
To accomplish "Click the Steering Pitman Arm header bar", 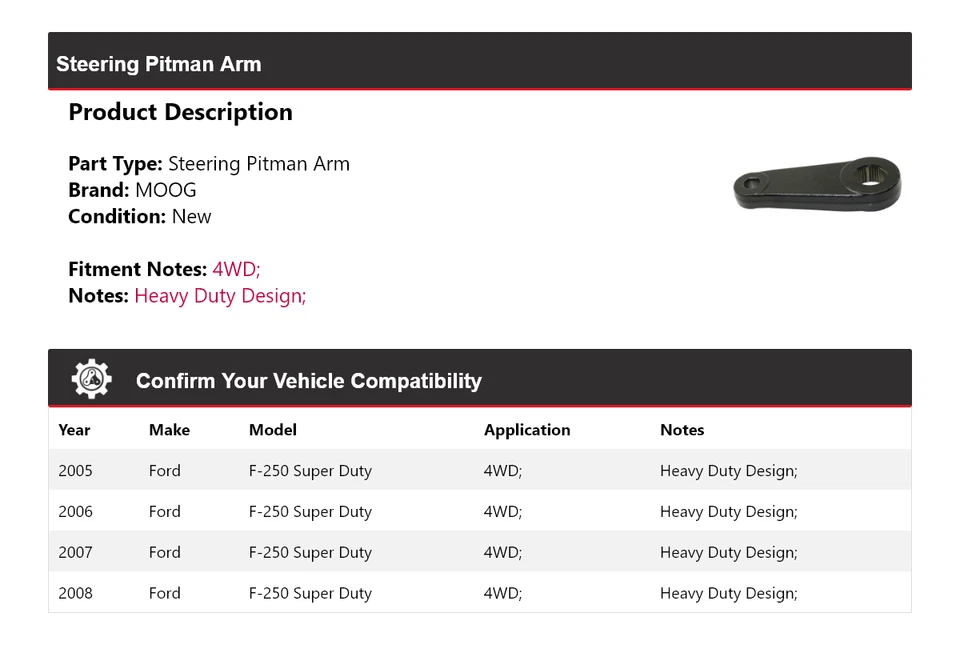I will 479,64.
